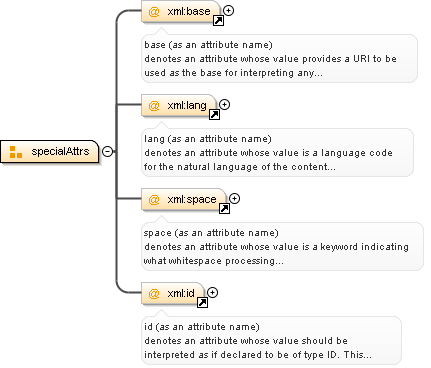The height and width of the screenshot is (368, 431).
Task: Click the @ icon of xml:base
Action: pyautogui.click(x=154, y=12)
